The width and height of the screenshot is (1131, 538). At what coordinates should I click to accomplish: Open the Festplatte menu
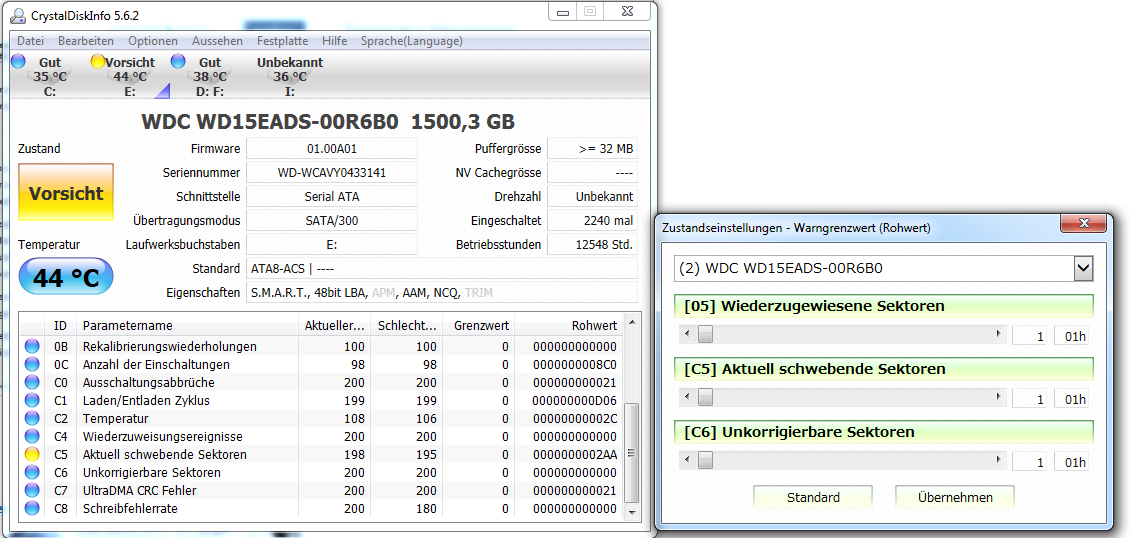pyautogui.click(x=283, y=41)
